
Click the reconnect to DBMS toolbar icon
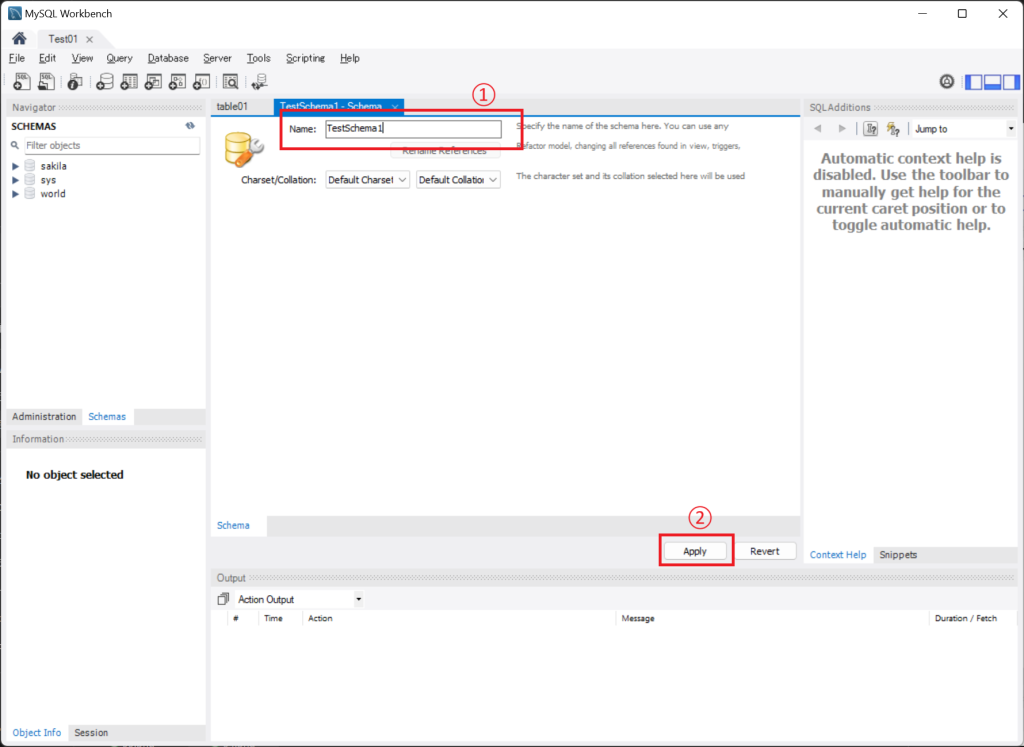259,82
